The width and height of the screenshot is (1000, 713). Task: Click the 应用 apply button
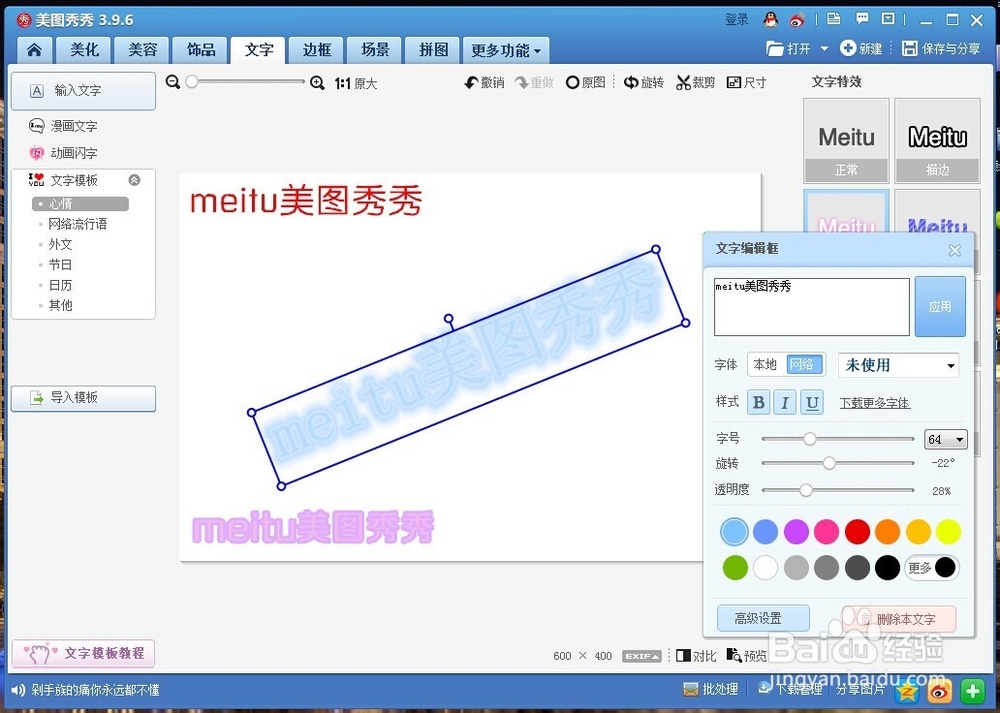(x=940, y=306)
